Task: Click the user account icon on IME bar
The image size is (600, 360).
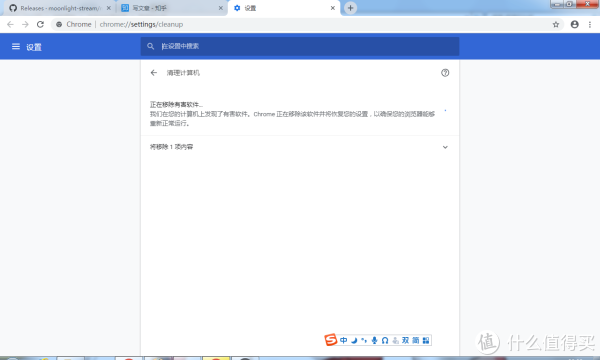Action: point(395,340)
